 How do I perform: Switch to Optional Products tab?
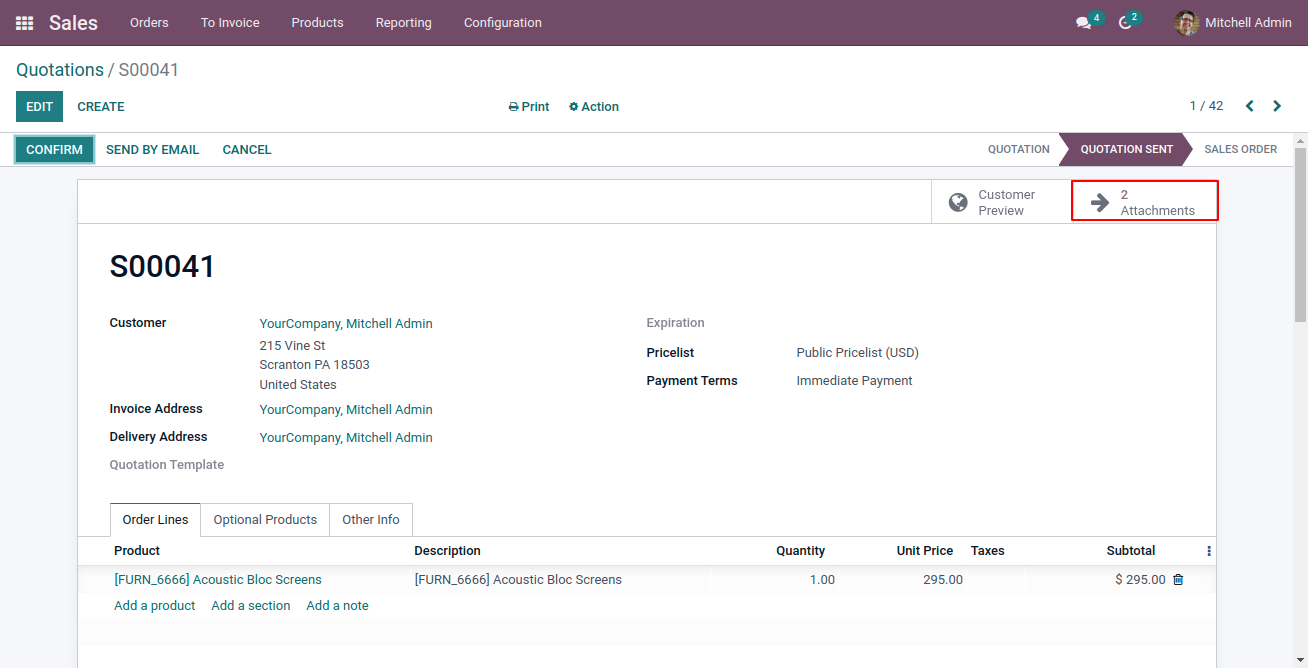tap(265, 520)
